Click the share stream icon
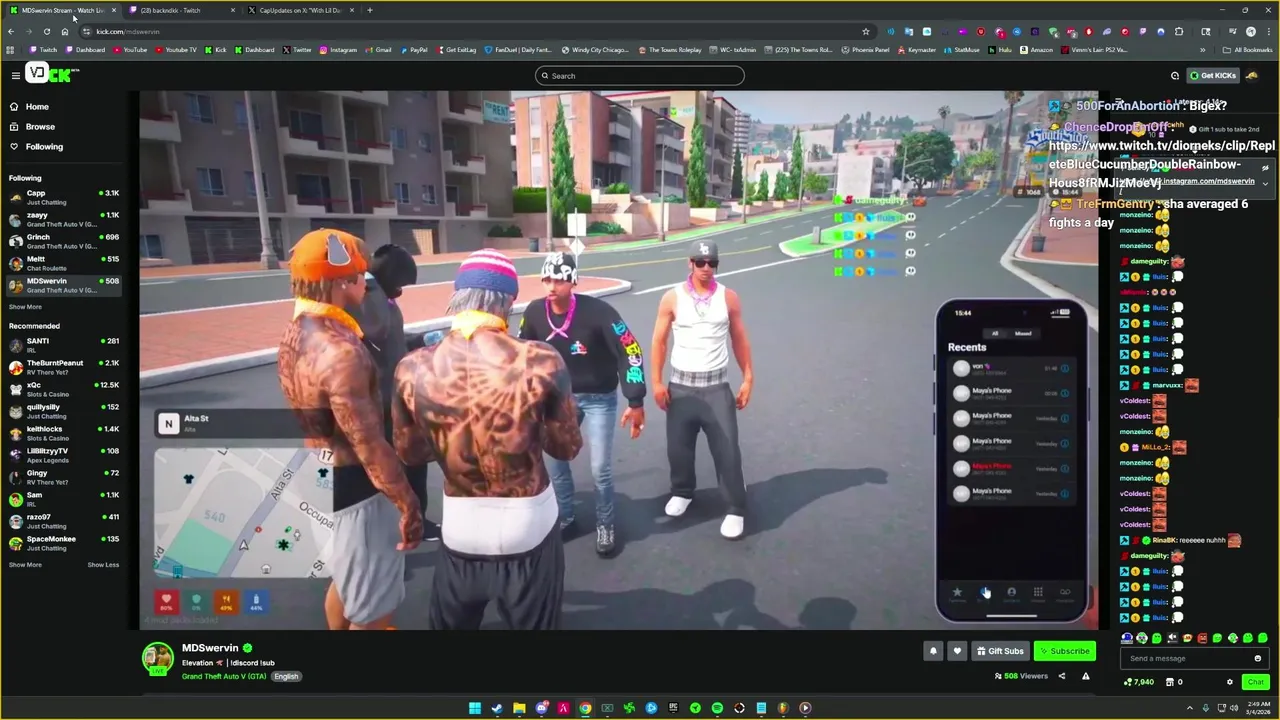Screen dimensions: 1280x720 coord(1062,676)
